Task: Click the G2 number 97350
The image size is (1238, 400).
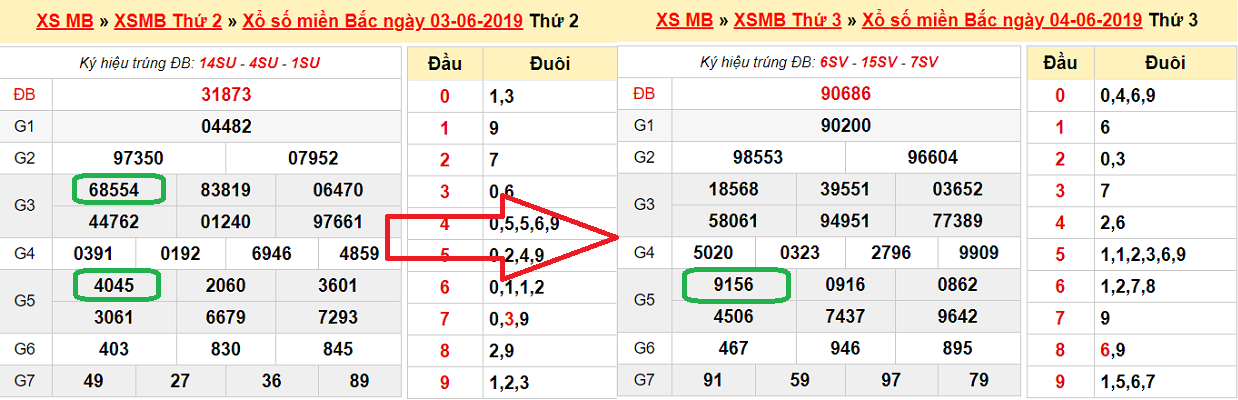Action: click(139, 158)
